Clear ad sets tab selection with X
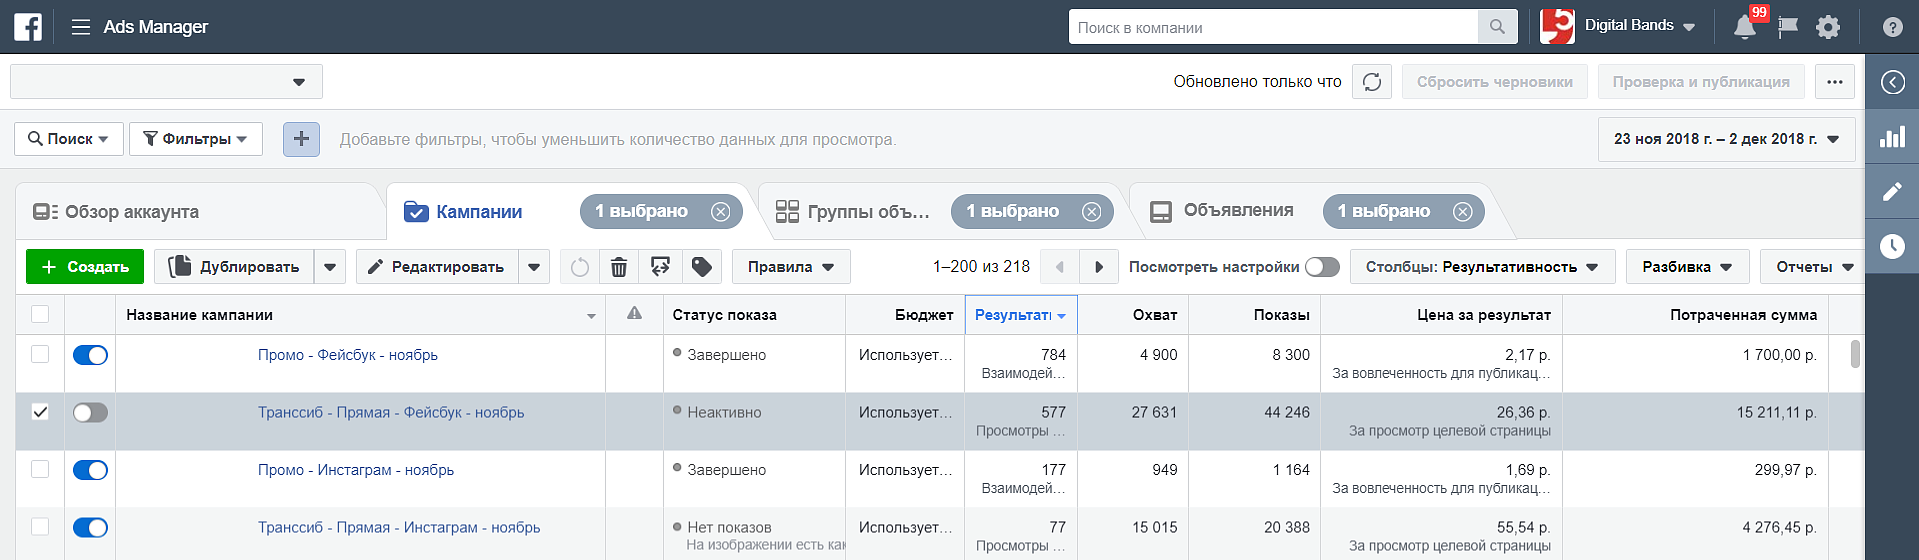Viewport: 1919px width, 560px height. tap(1091, 212)
